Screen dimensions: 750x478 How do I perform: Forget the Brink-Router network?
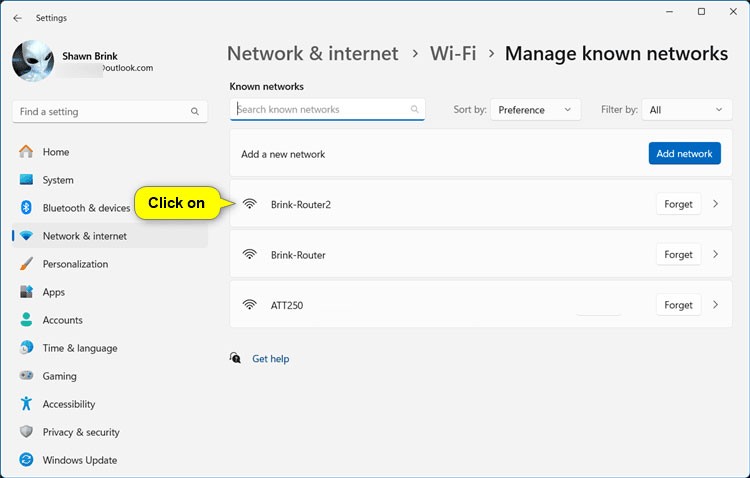pyautogui.click(x=678, y=254)
